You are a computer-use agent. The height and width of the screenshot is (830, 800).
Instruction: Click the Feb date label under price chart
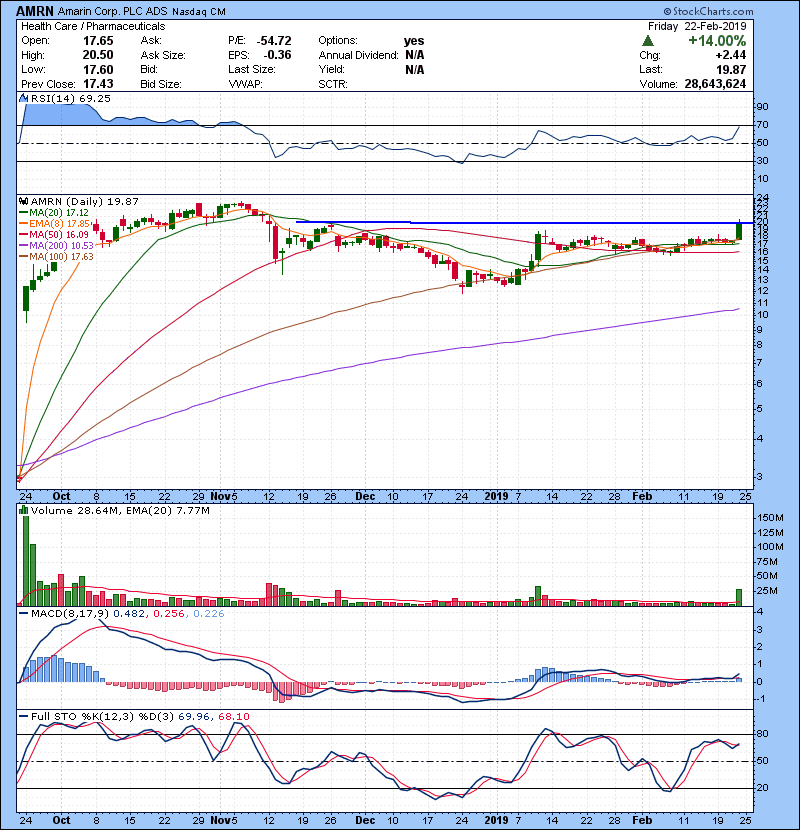(x=642, y=496)
